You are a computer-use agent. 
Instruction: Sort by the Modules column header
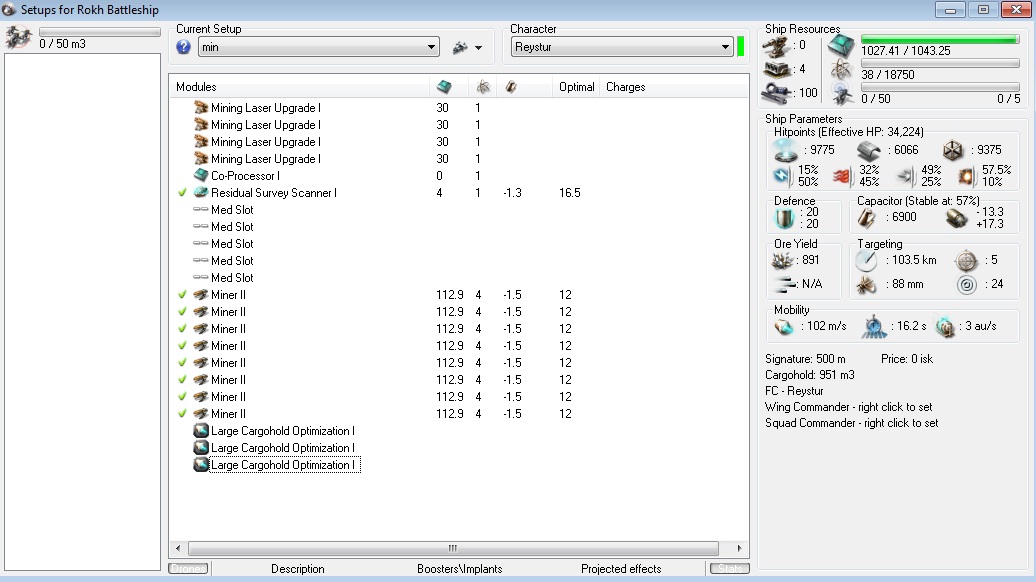click(196, 87)
